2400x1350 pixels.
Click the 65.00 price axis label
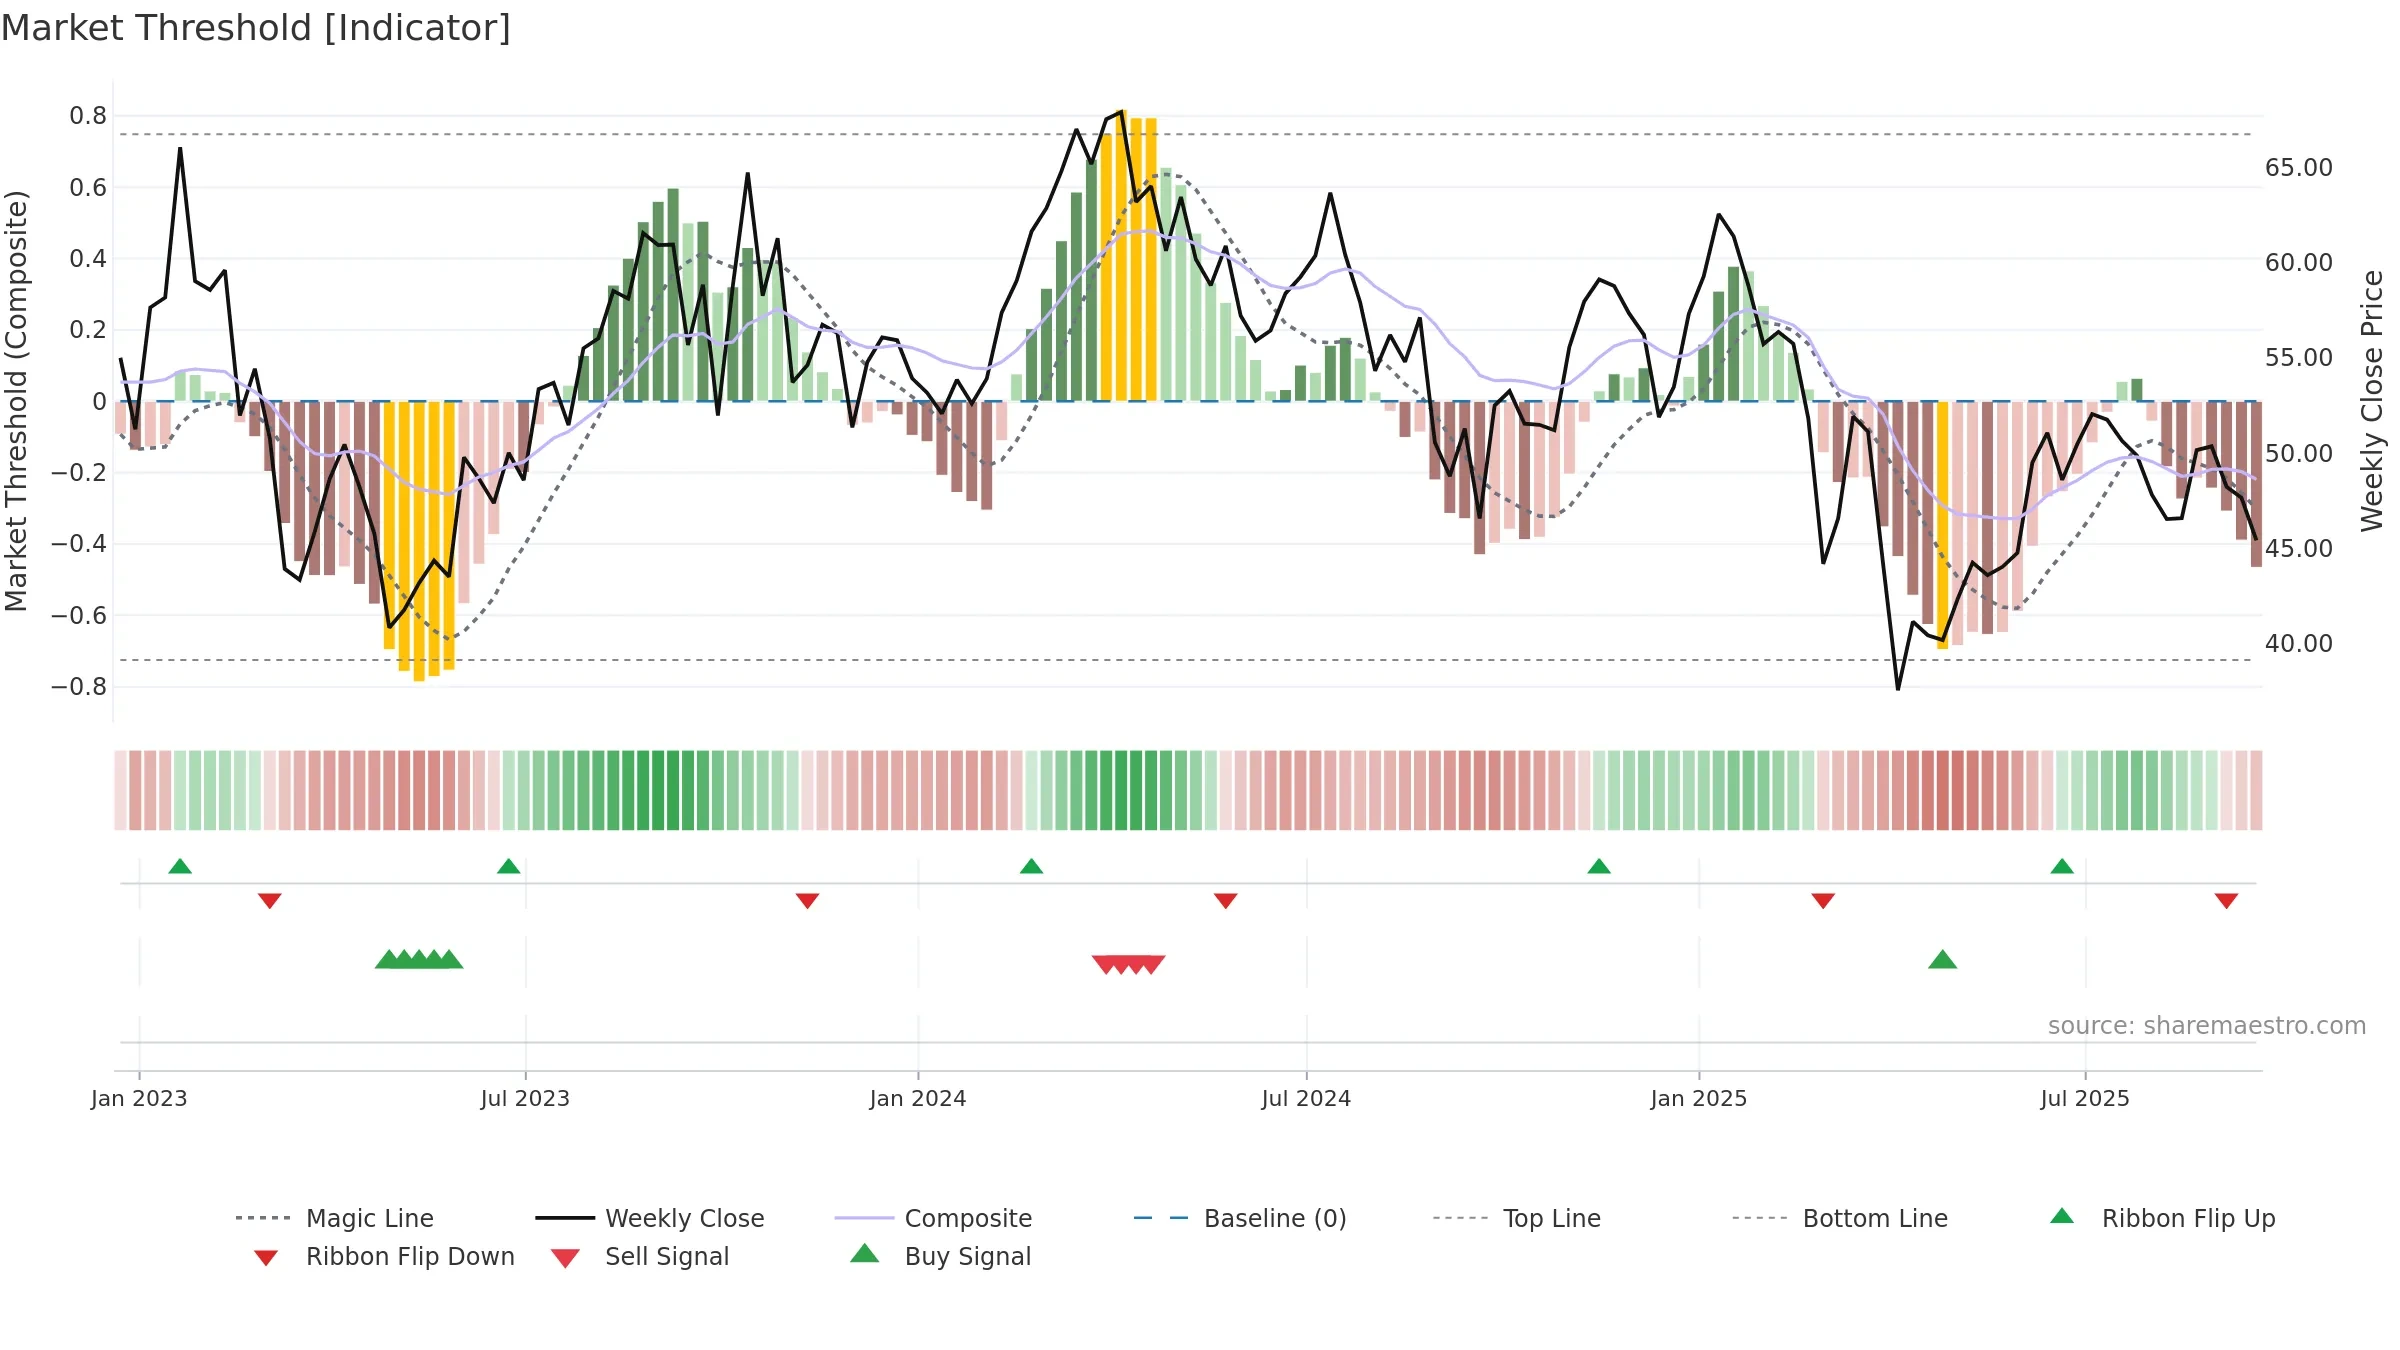click(x=2299, y=167)
